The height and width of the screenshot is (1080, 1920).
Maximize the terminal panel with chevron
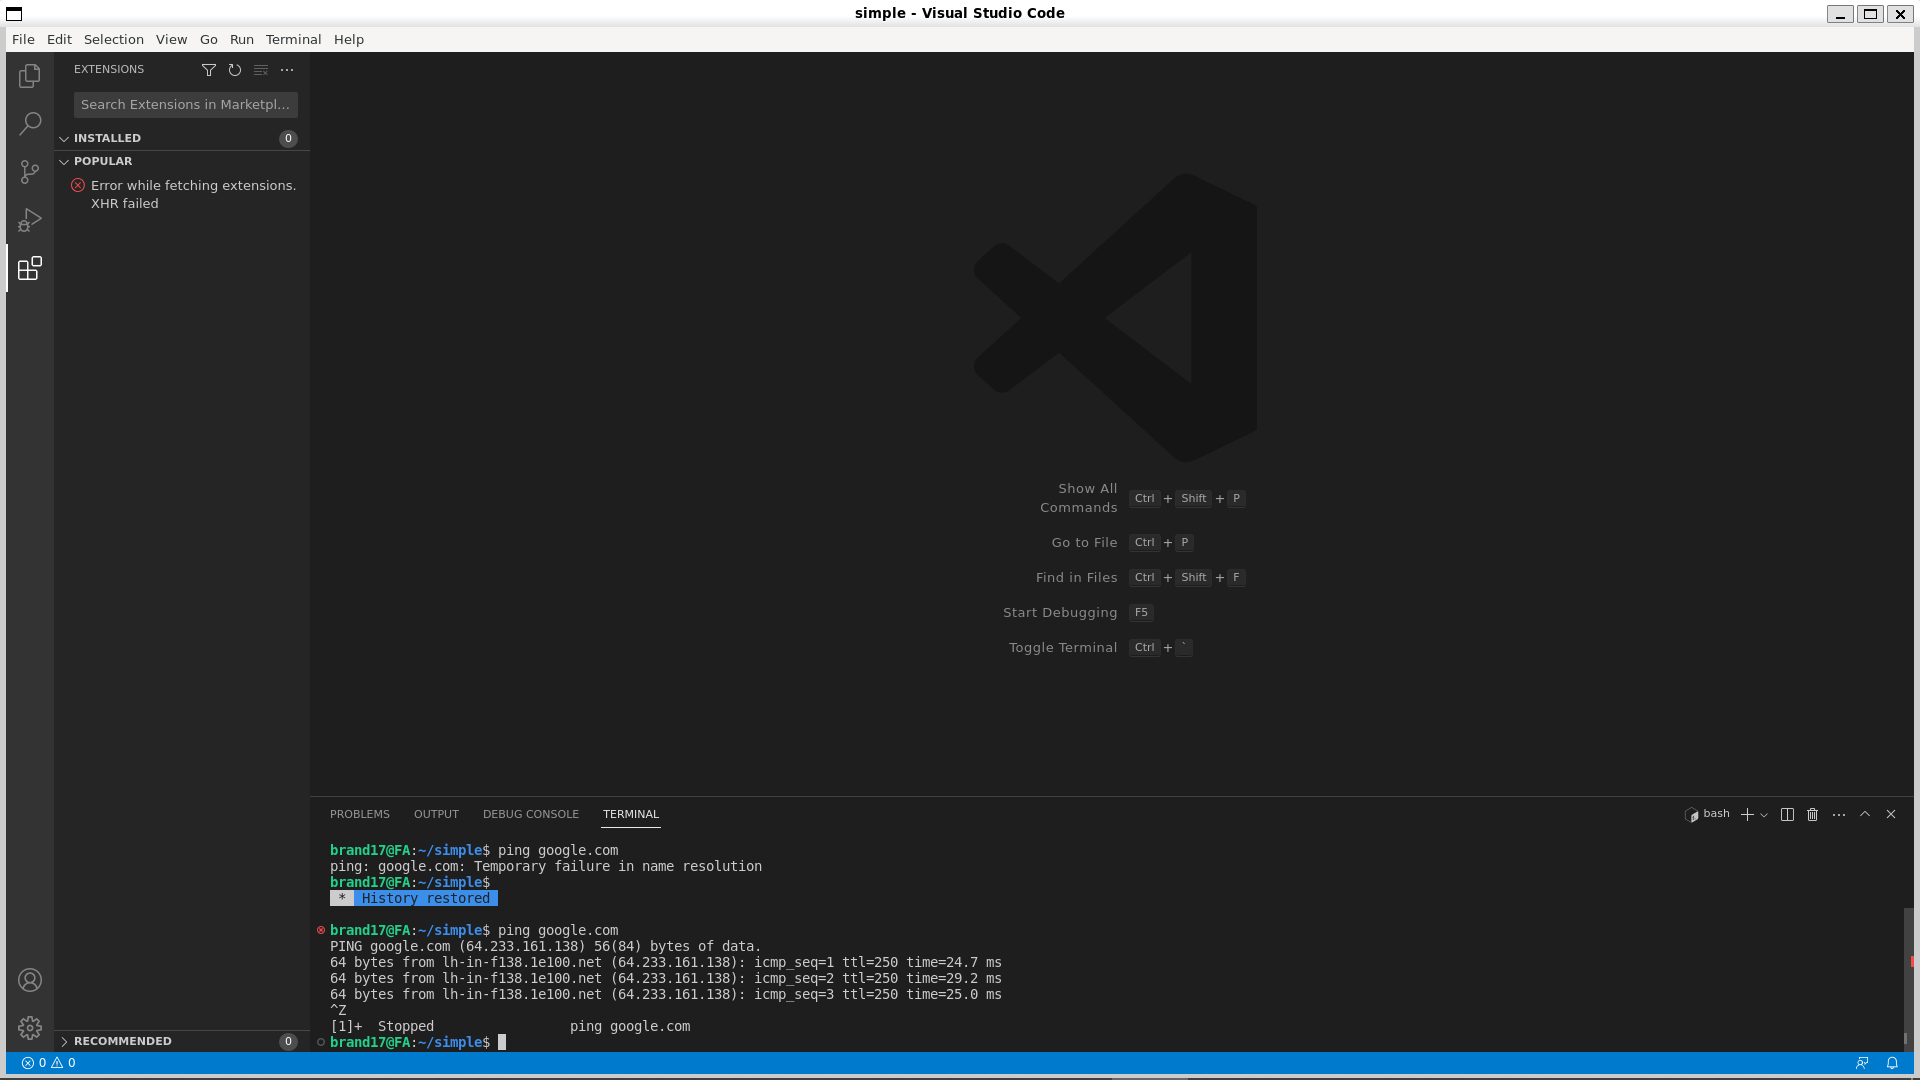point(1864,814)
